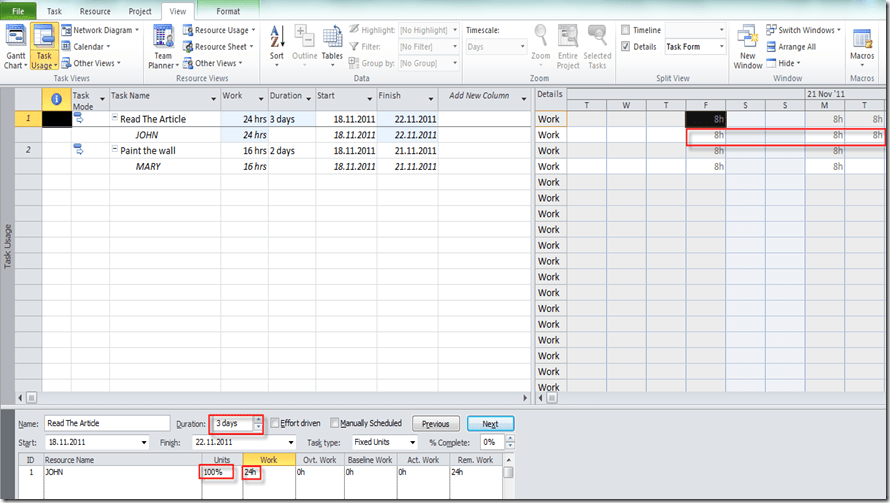Switch to the Resource ribbon tab
The width and height of the screenshot is (890, 503).
point(95,11)
